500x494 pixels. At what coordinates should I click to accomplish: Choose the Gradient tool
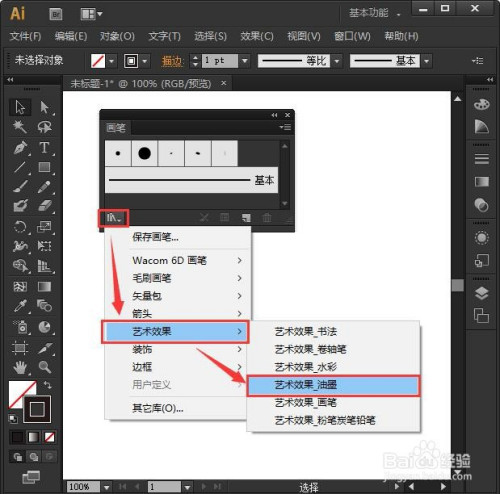point(44,286)
